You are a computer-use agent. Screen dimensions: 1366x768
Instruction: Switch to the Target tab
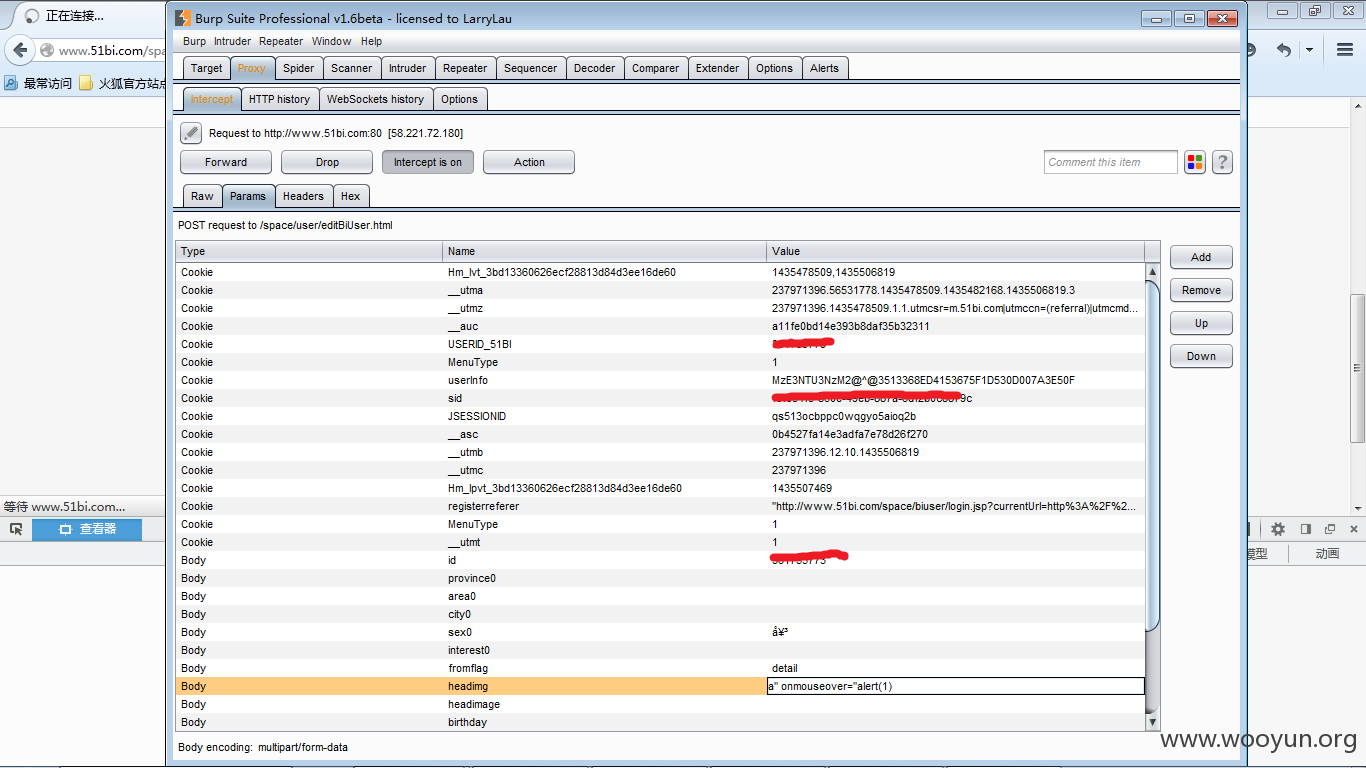pos(207,68)
